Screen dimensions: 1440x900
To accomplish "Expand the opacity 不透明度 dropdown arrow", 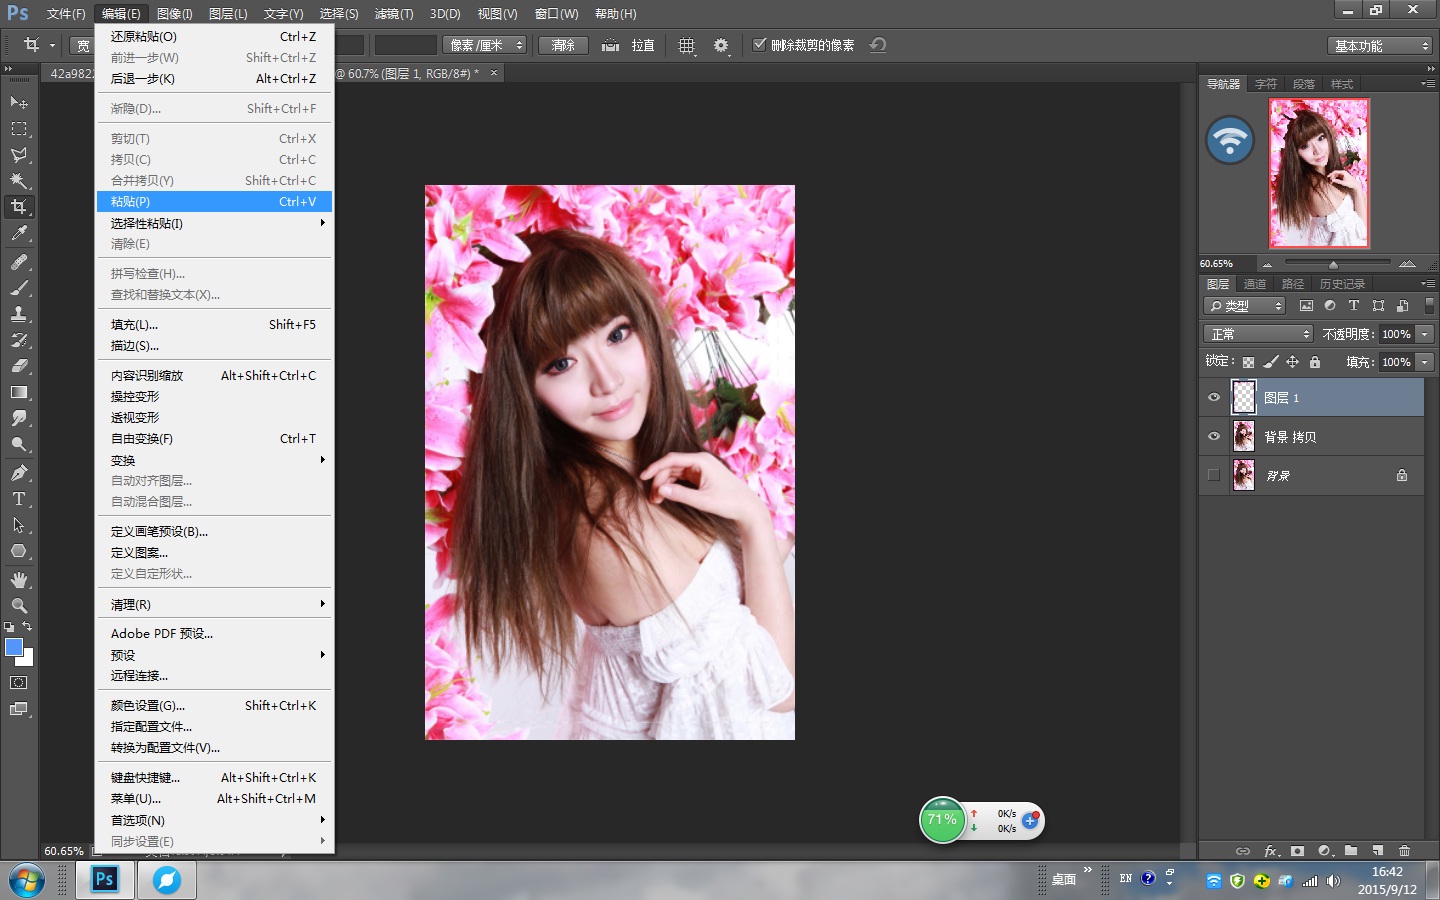I will tap(1425, 334).
